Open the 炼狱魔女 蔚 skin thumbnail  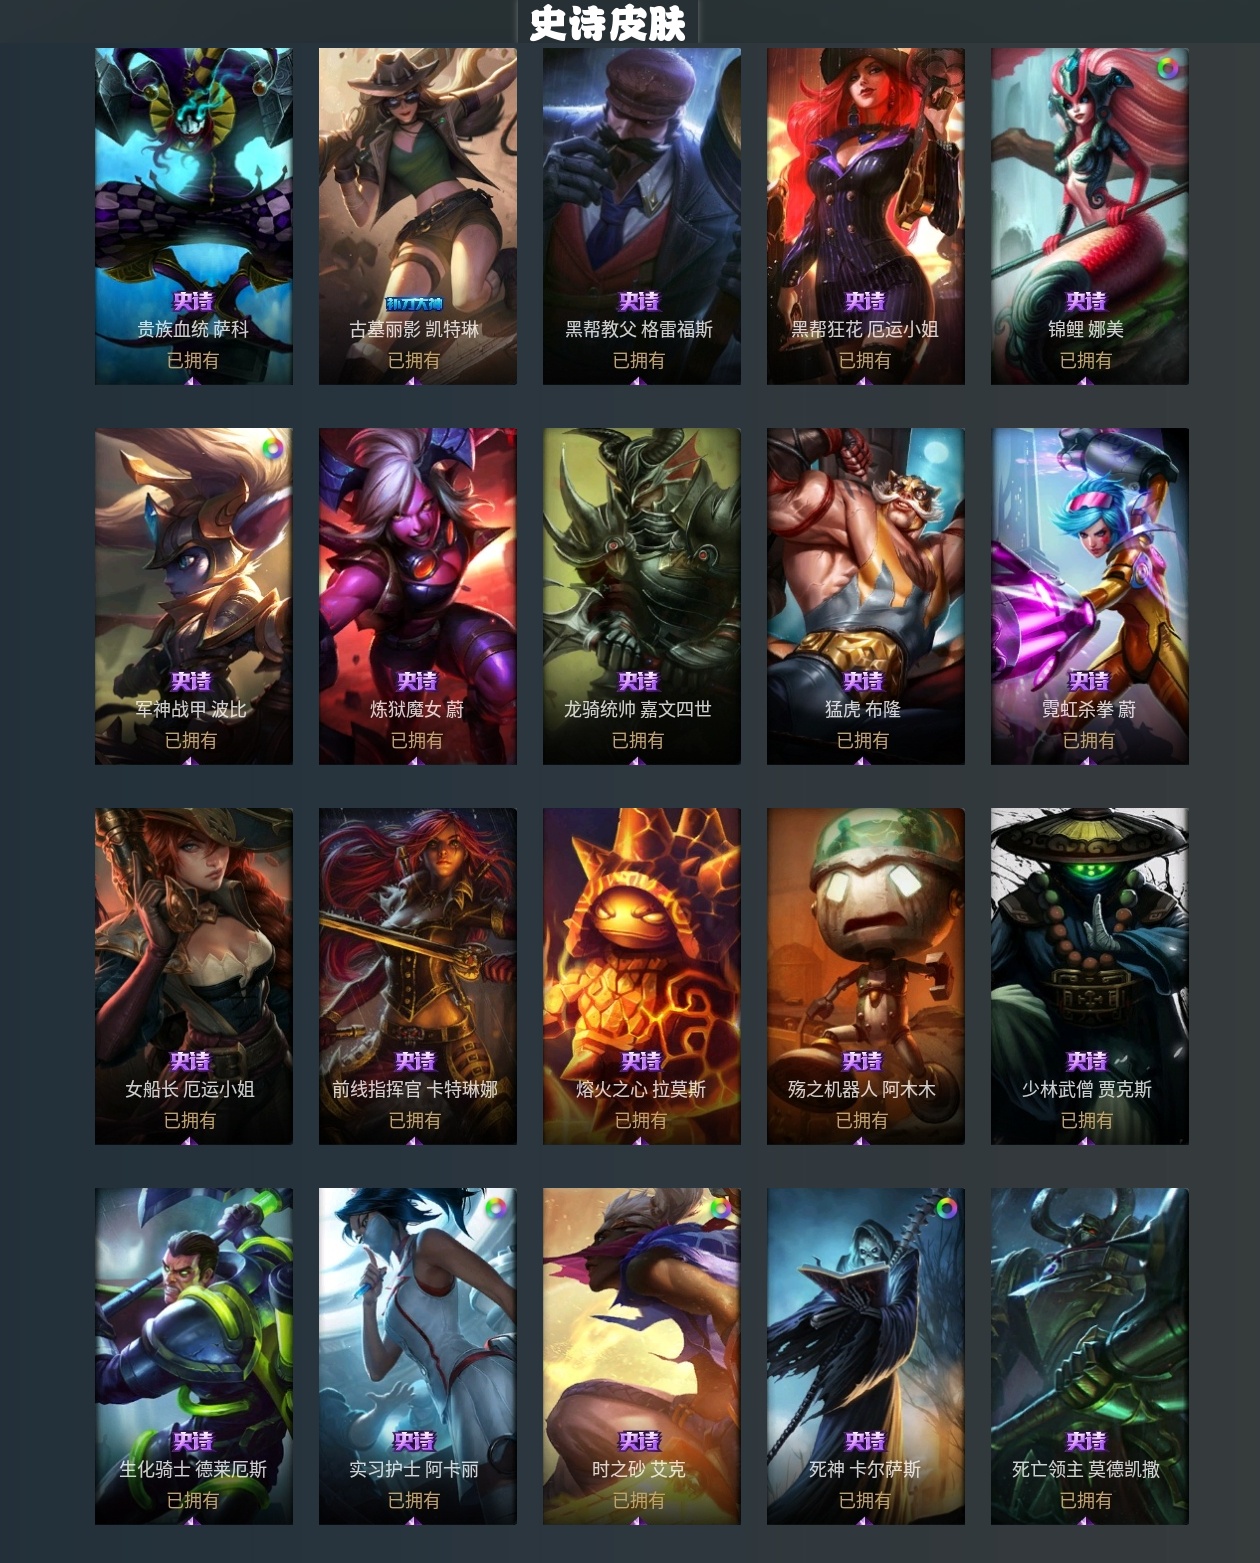pyautogui.click(x=418, y=596)
